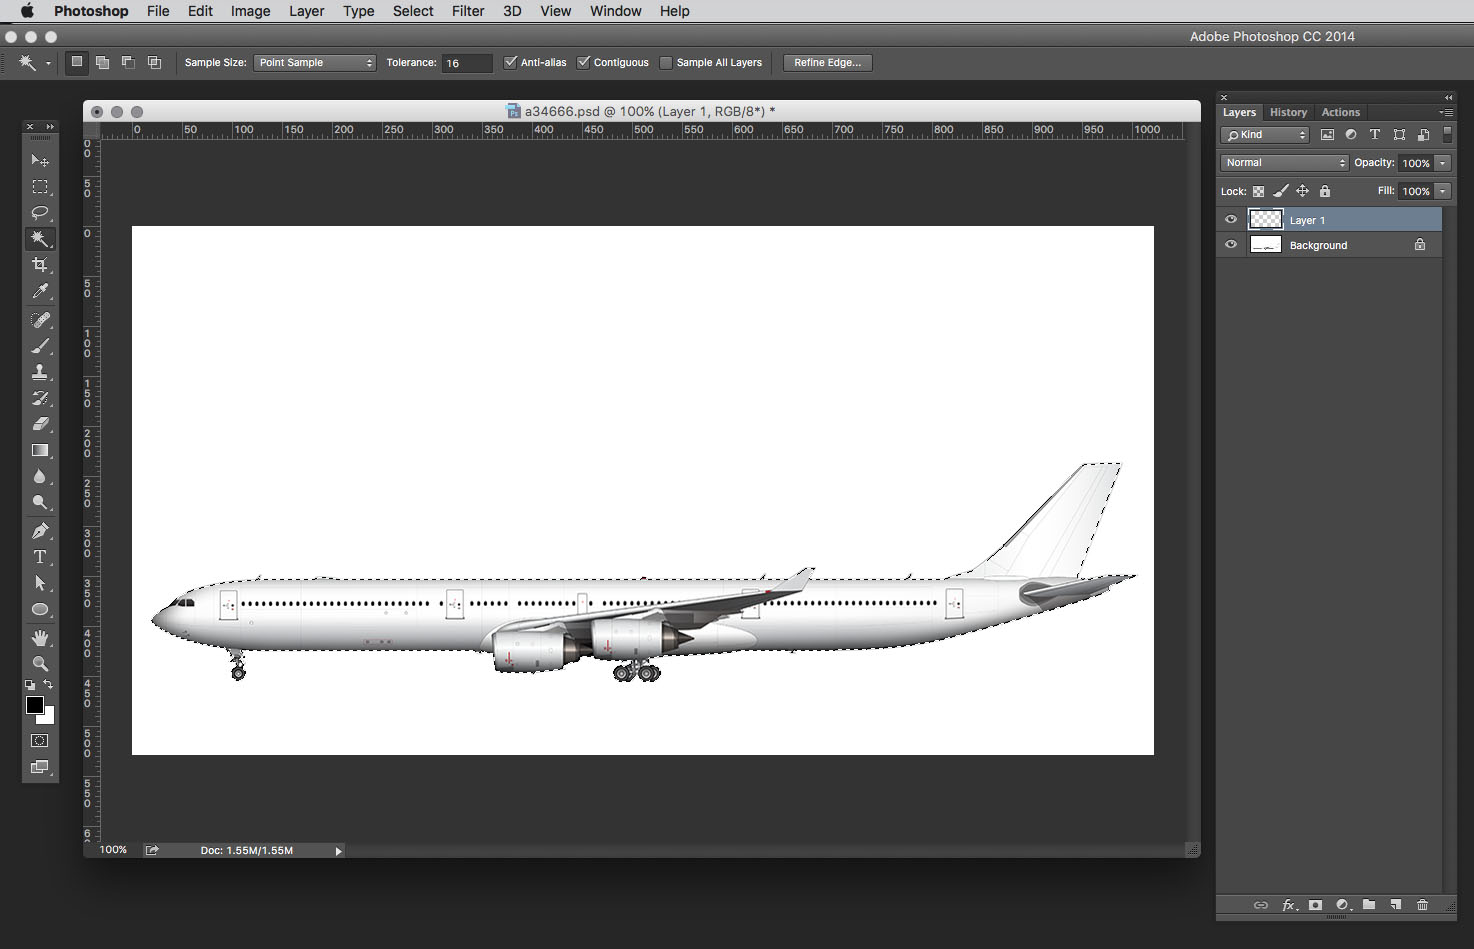Disable the Anti-alias checkbox
1474x949 pixels.
[x=511, y=62]
